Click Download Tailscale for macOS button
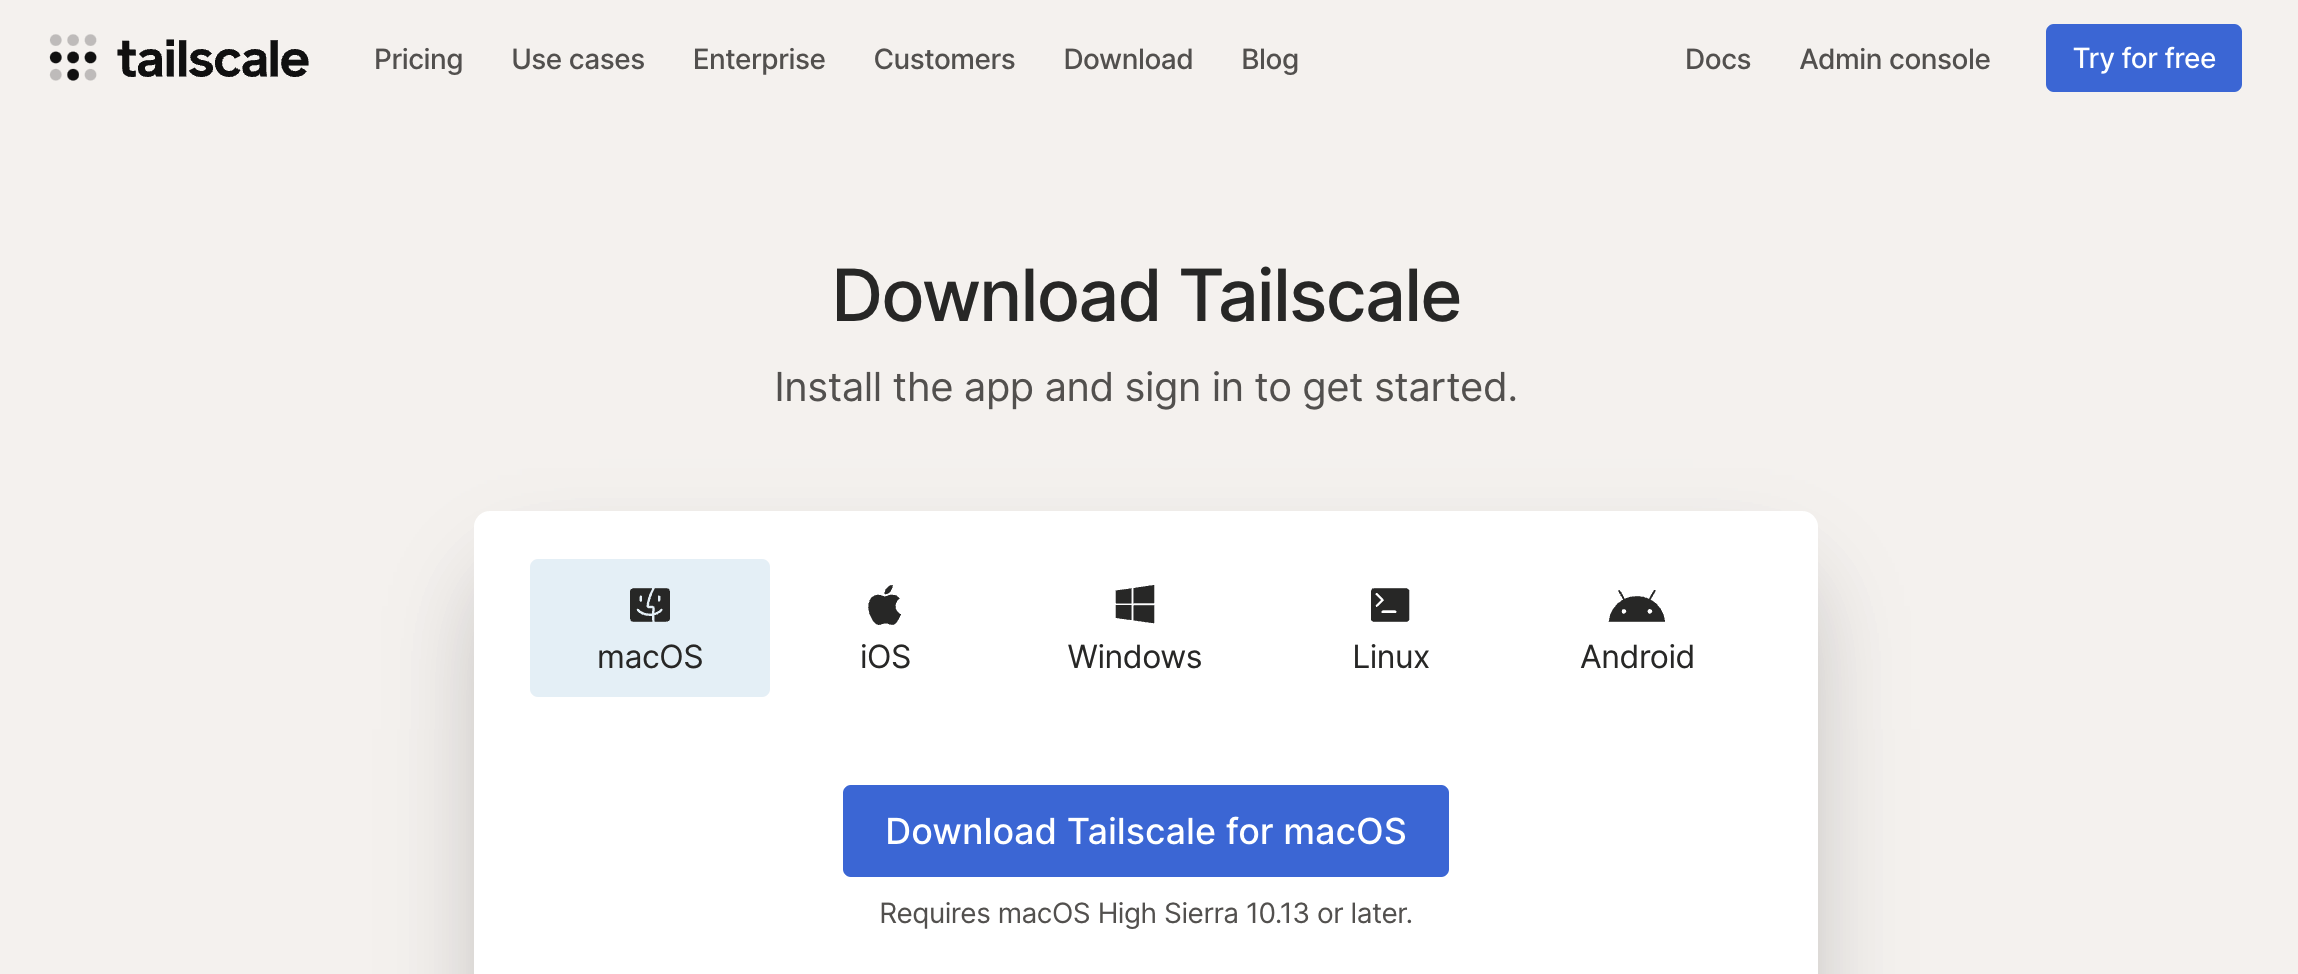This screenshot has height=974, width=2298. [x=1146, y=831]
